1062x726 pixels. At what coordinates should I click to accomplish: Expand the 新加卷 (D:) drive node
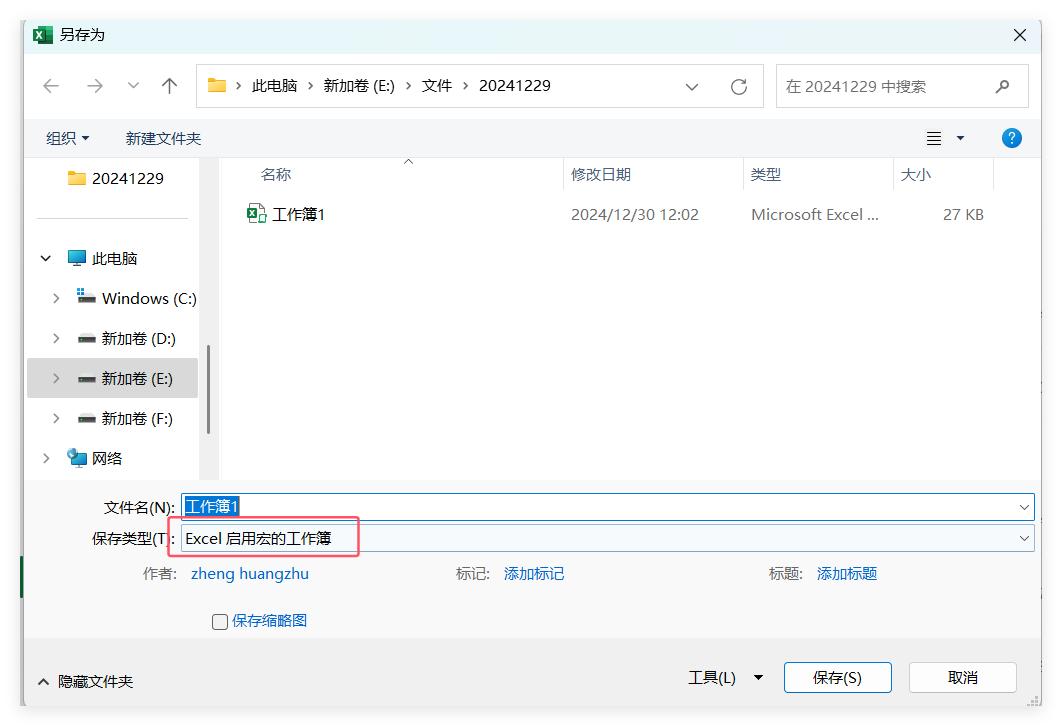coord(56,338)
